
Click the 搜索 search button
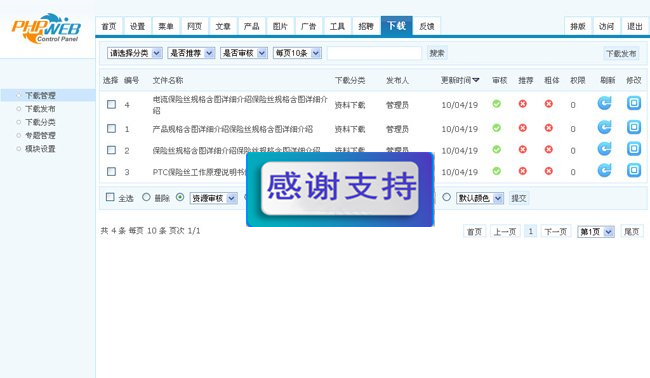click(437, 53)
